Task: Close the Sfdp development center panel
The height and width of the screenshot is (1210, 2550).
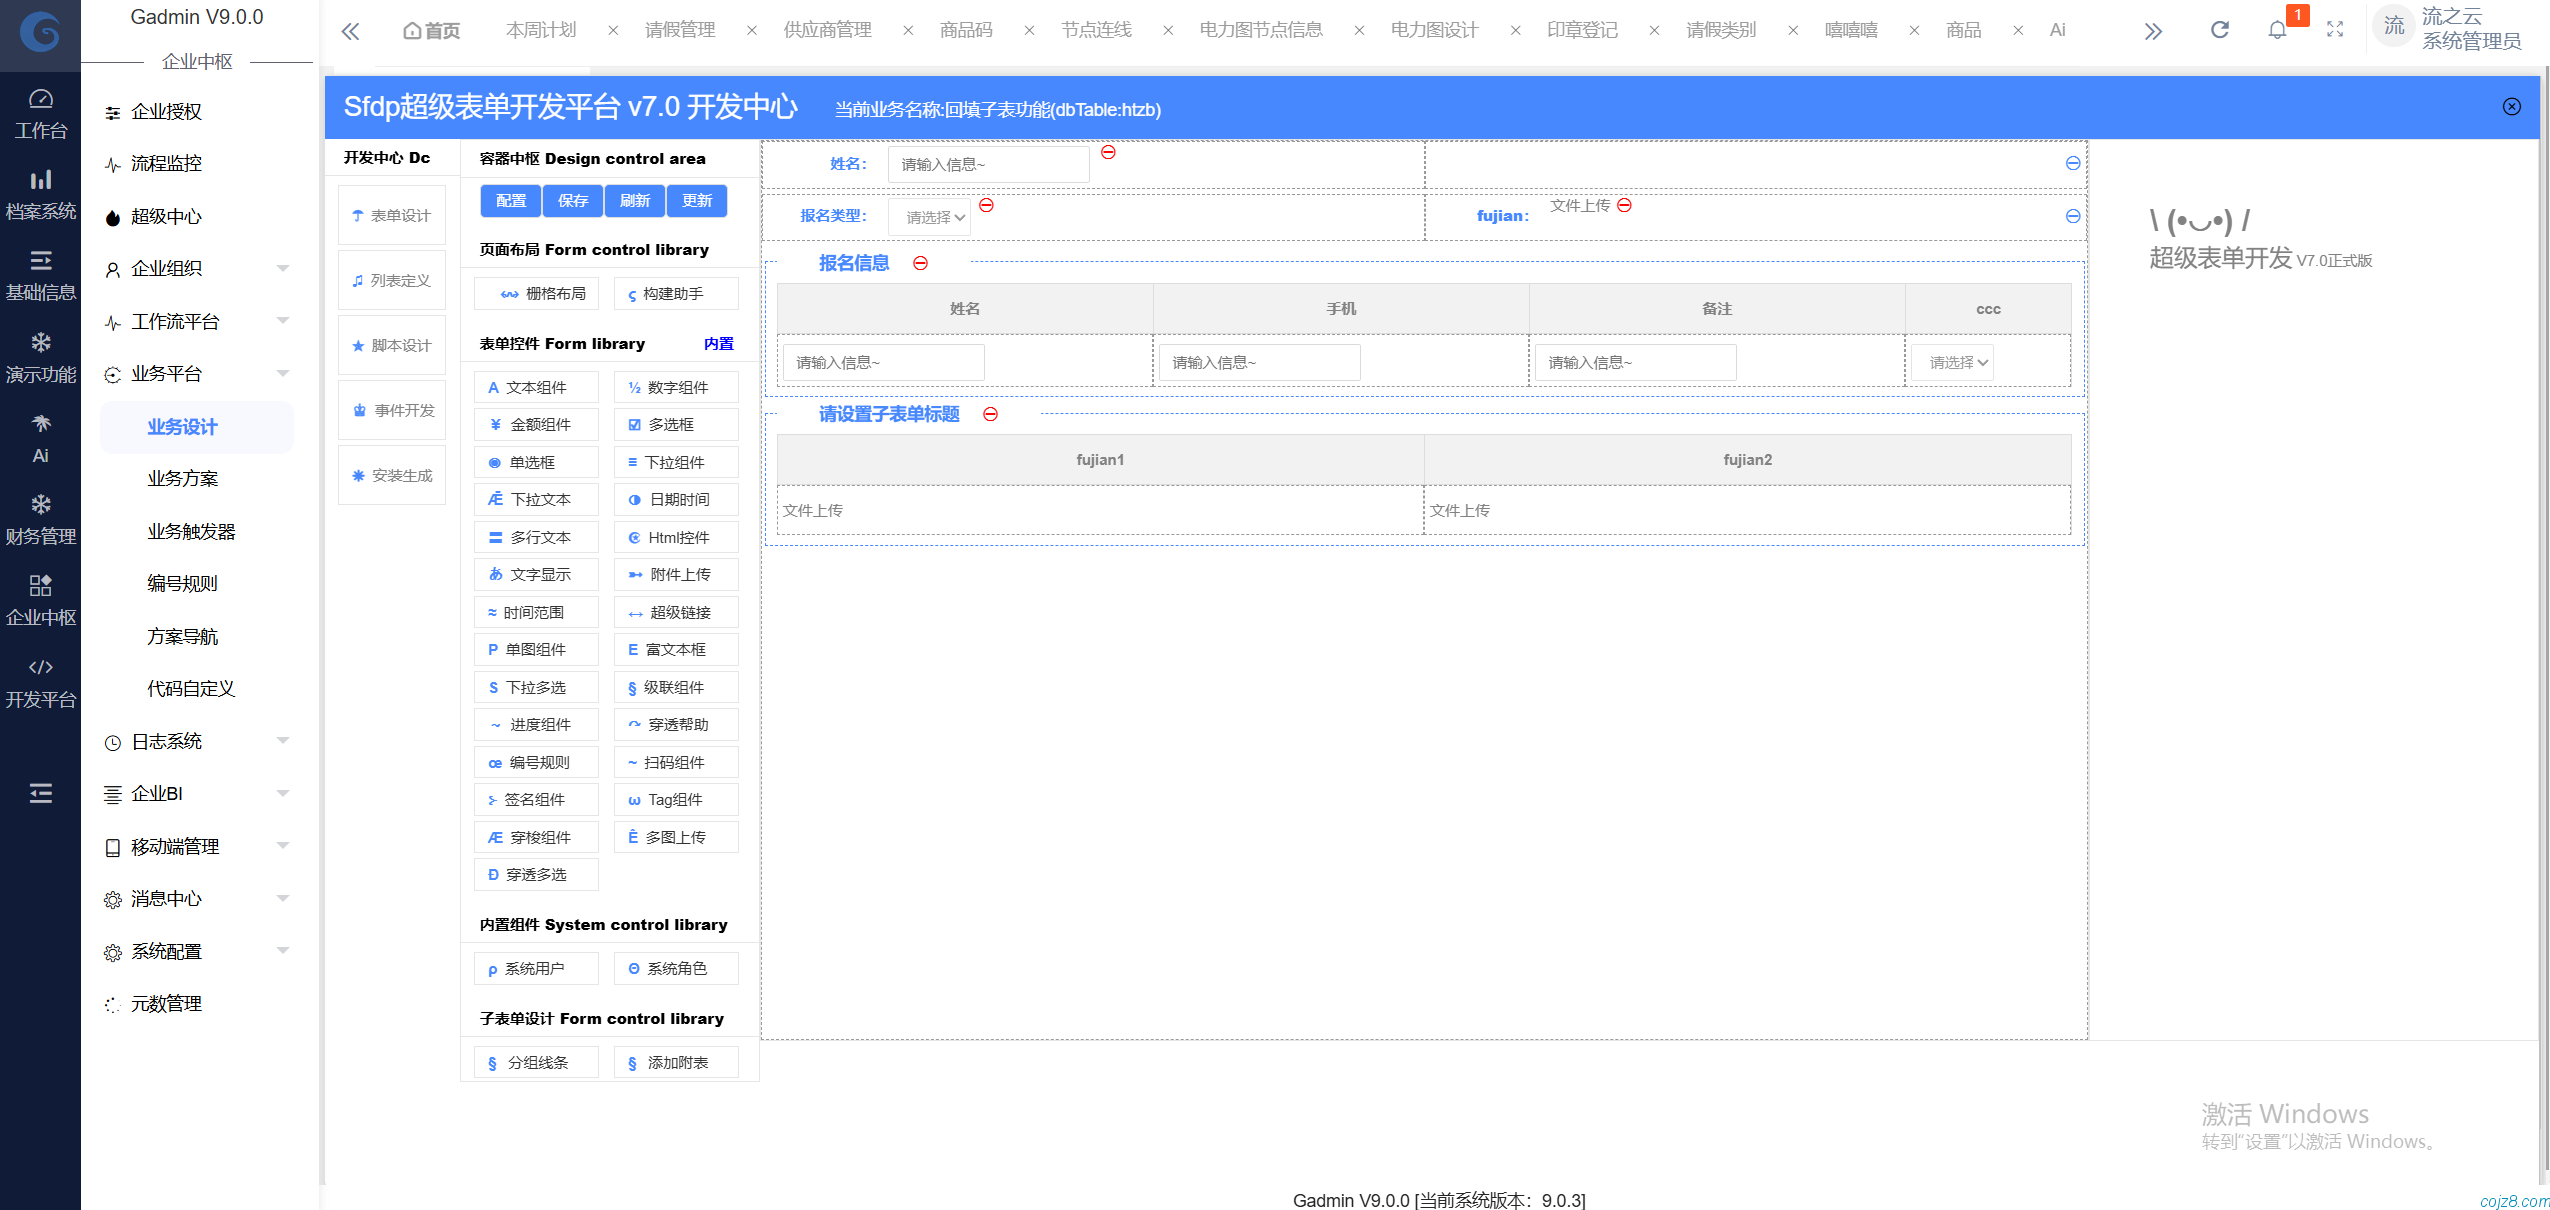Action: (2511, 107)
